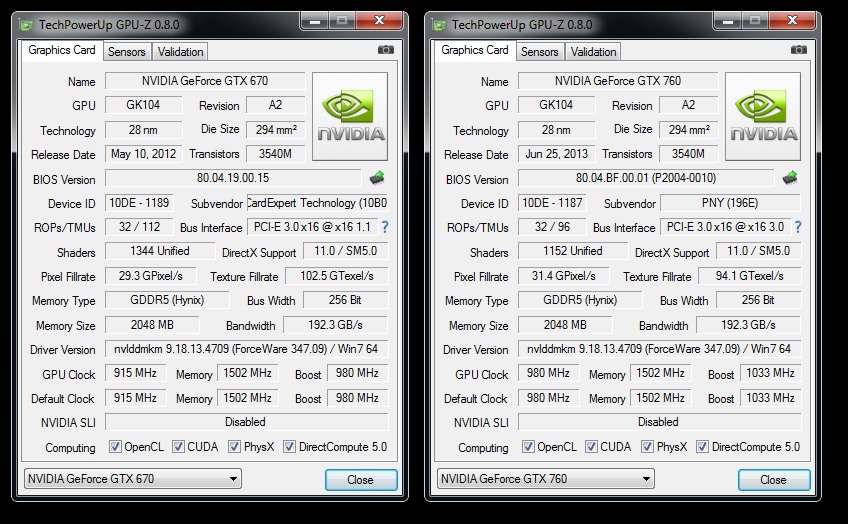Screen dimensions: 848x524
Task: Click the NVIDIA logo in GTX 760 window
Action: click(763, 116)
